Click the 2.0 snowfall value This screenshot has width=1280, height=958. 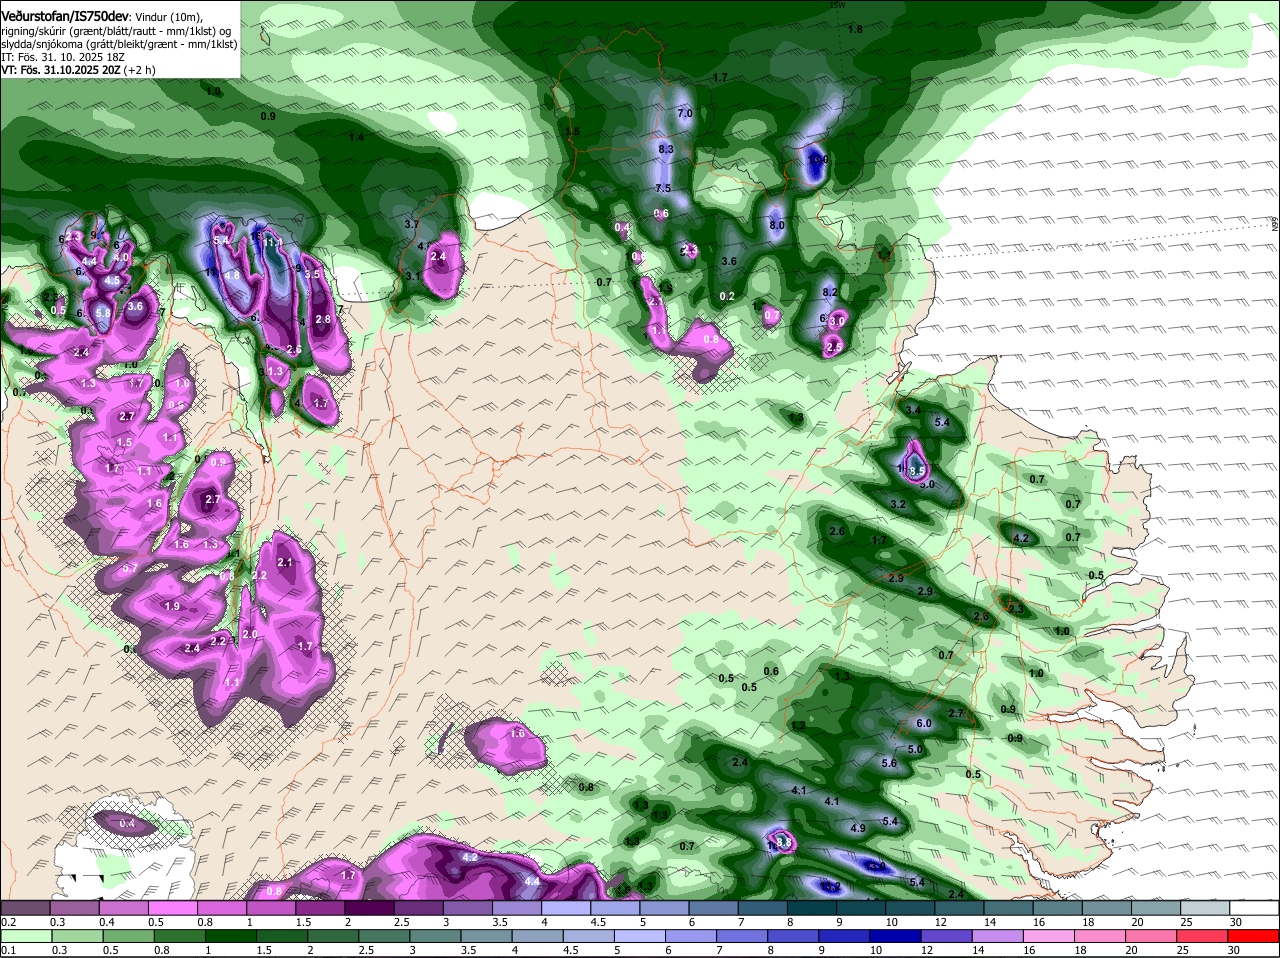click(250, 634)
